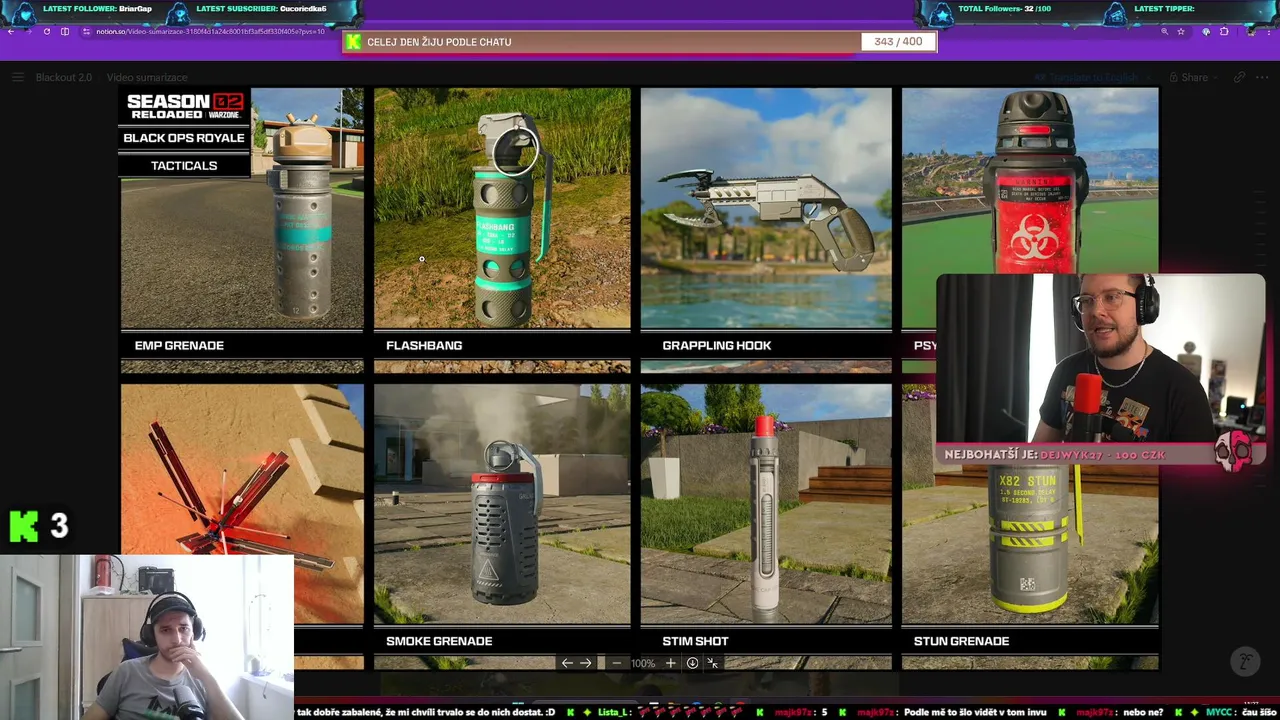Open the Notion sidebar hamburger menu
This screenshot has width=1280, height=720.
17,77
